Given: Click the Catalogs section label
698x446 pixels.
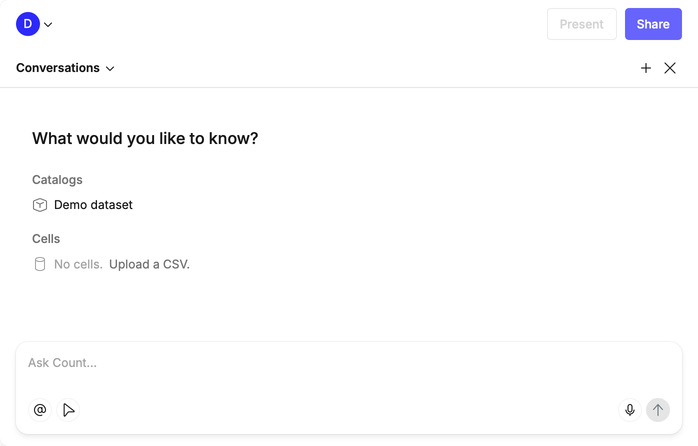Looking at the screenshot, I should coord(57,180).
